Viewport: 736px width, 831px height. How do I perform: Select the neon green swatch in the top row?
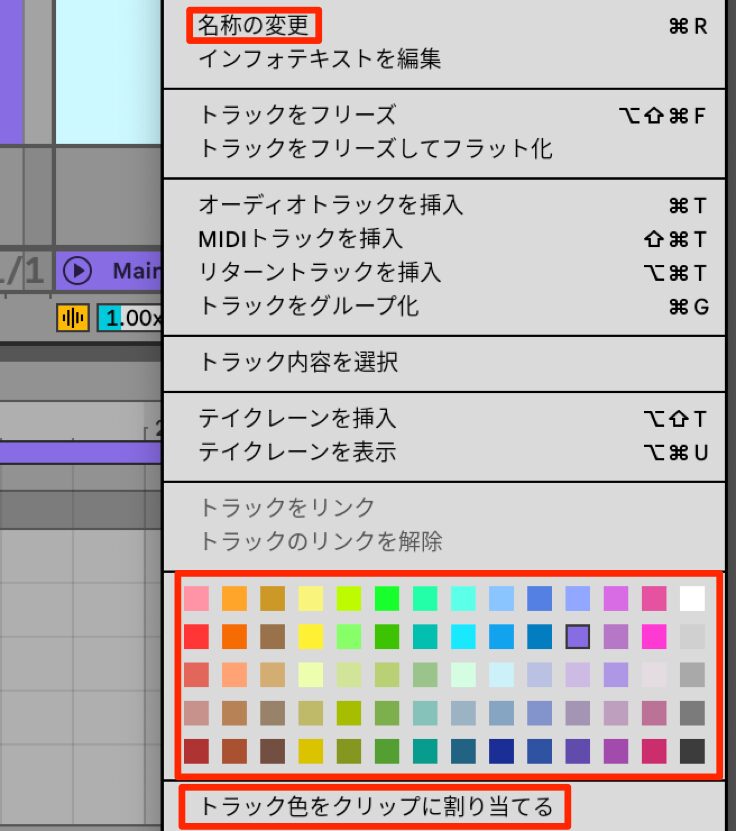[x=387, y=598]
